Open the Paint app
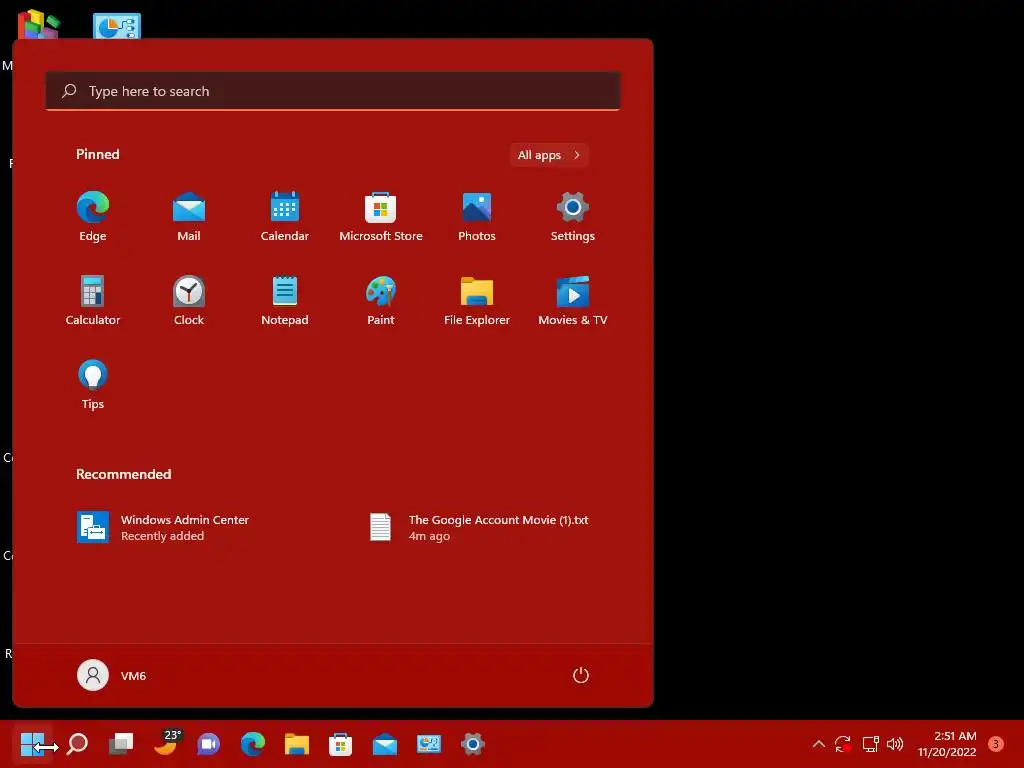Image resolution: width=1024 pixels, height=768 pixels. [381, 300]
